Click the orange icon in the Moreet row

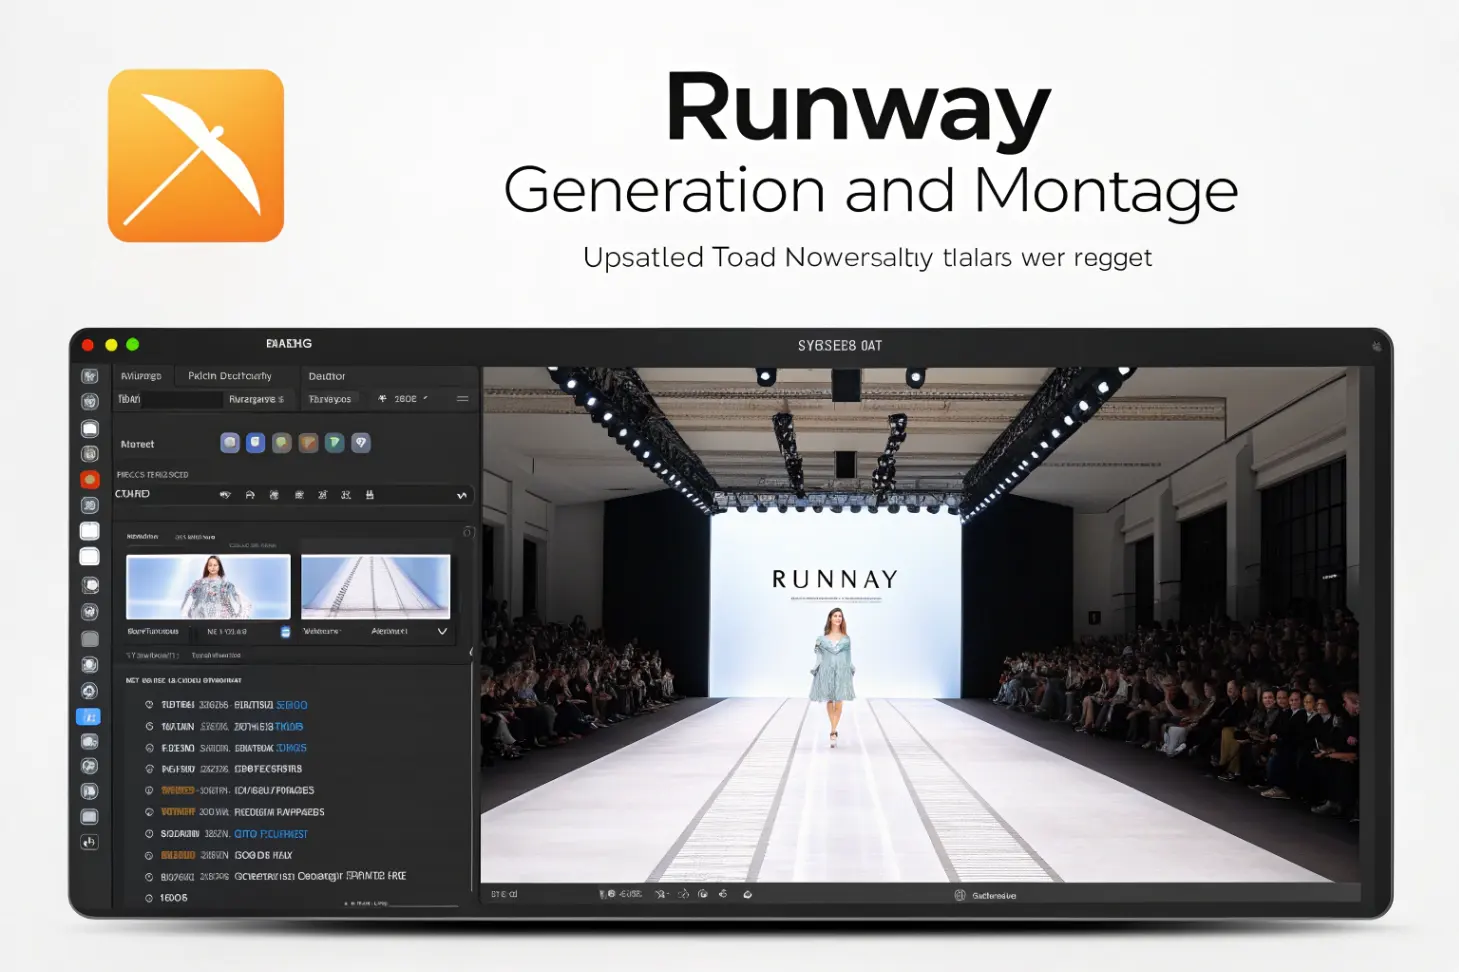click(x=308, y=443)
